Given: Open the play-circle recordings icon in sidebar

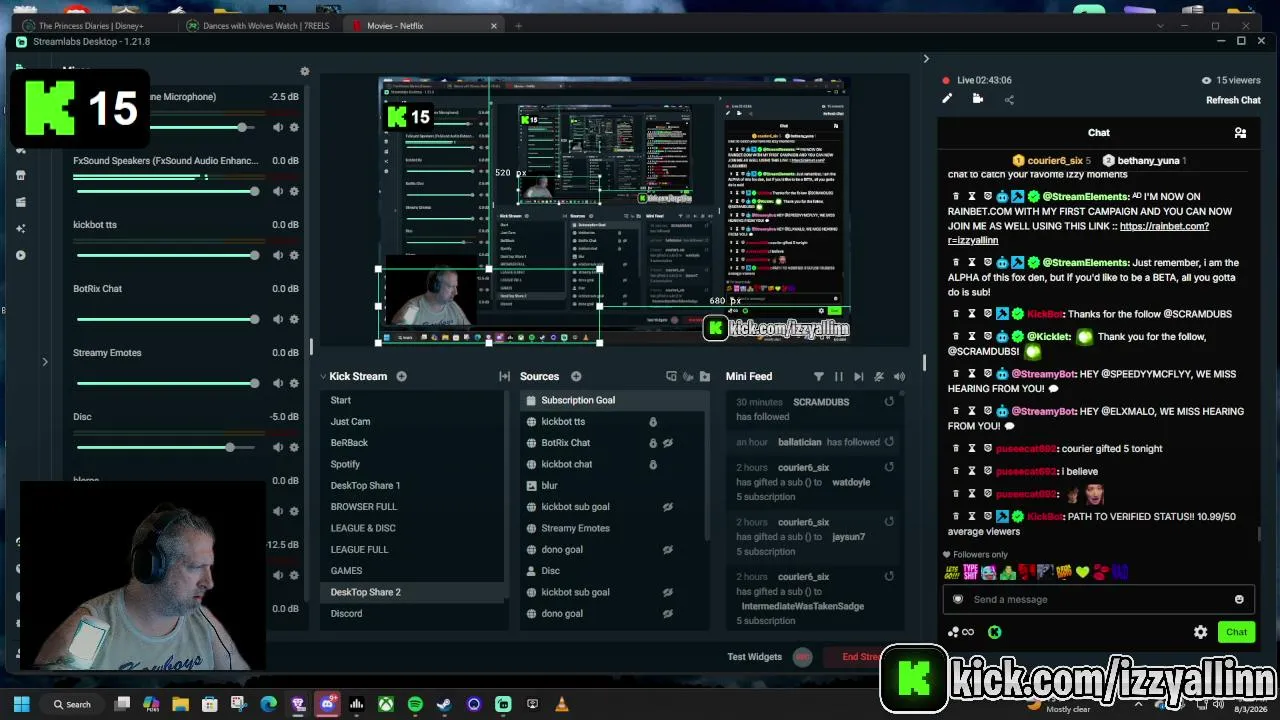Looking at the screenshot, I should (21, 255).
